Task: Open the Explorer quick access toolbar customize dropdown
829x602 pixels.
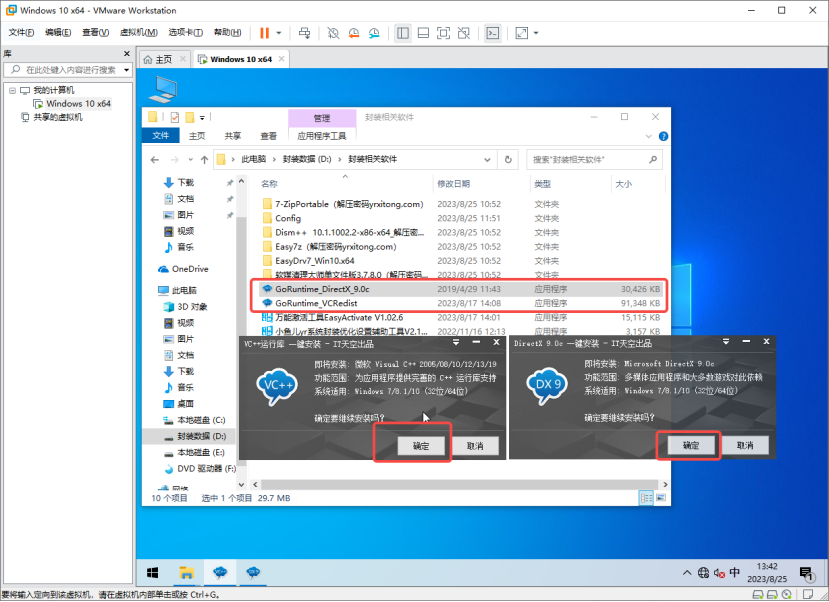Action: [x=202, y=118]
